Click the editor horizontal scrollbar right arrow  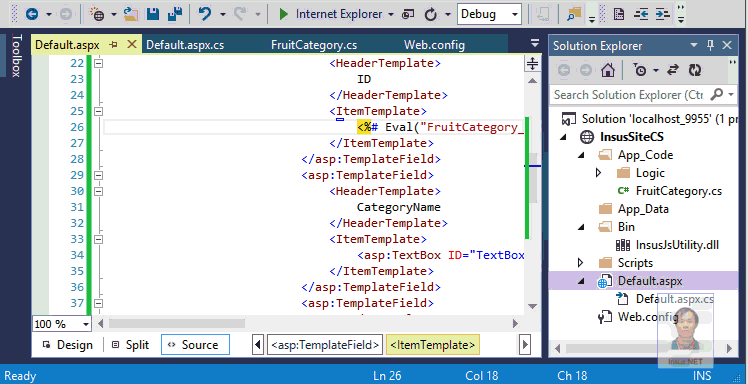515,323
